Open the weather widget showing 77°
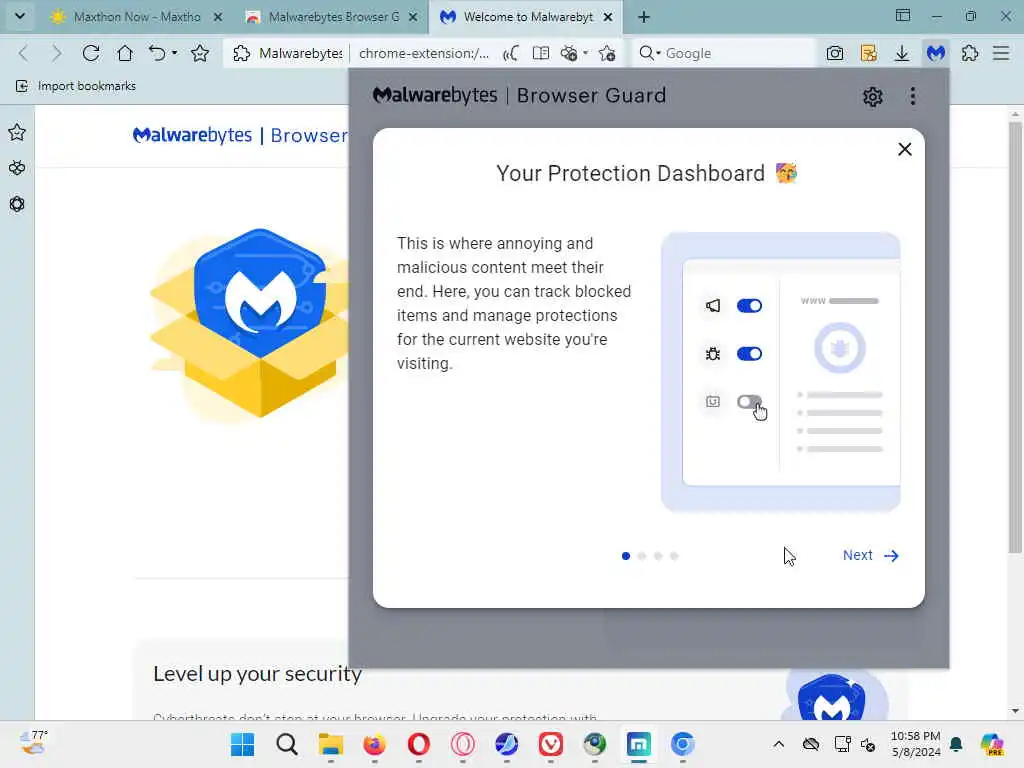Screen dimensions: 1024x768 coord(34,743)
